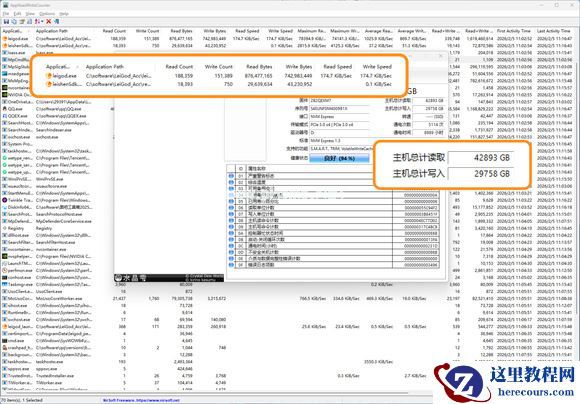This screenshot has width=580, height=404.
Task: Select SMART attribute row 0F in CrystalDiskInfo
Action: point(333,265)
